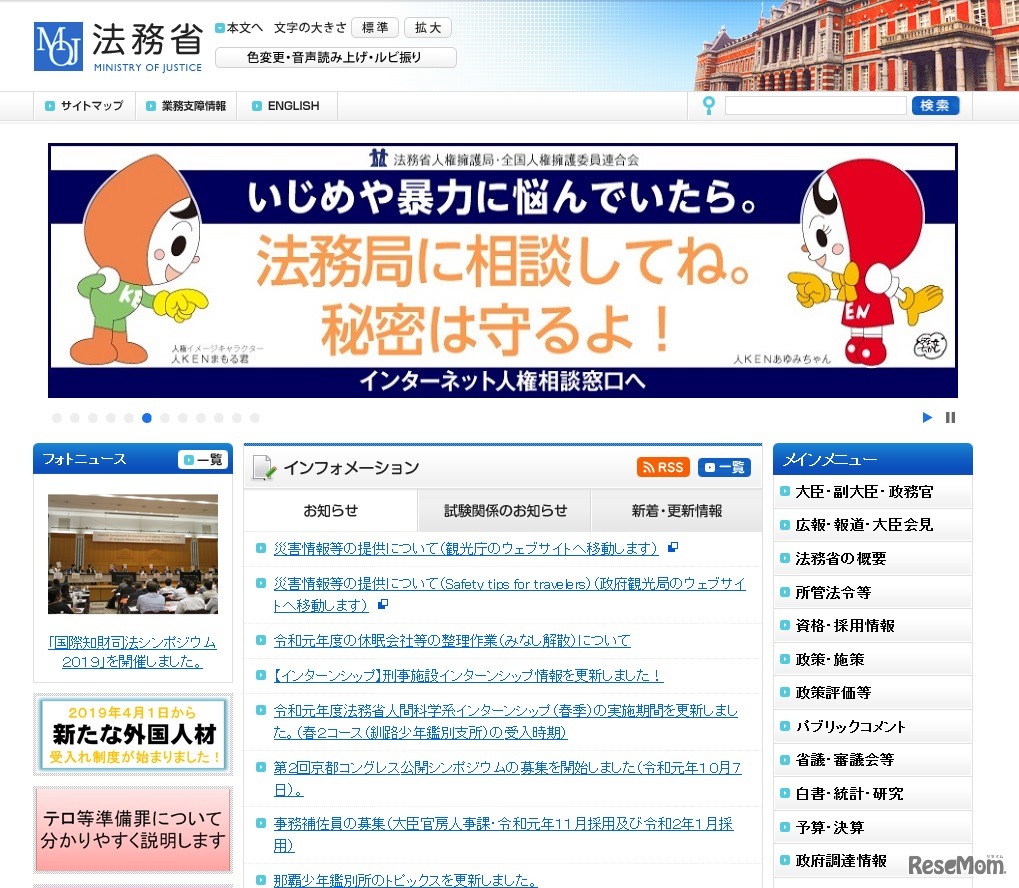Open 休眠会社等の整理作業 notice link
Screen dimensions: 1019x888
click(x=452, y=640)
